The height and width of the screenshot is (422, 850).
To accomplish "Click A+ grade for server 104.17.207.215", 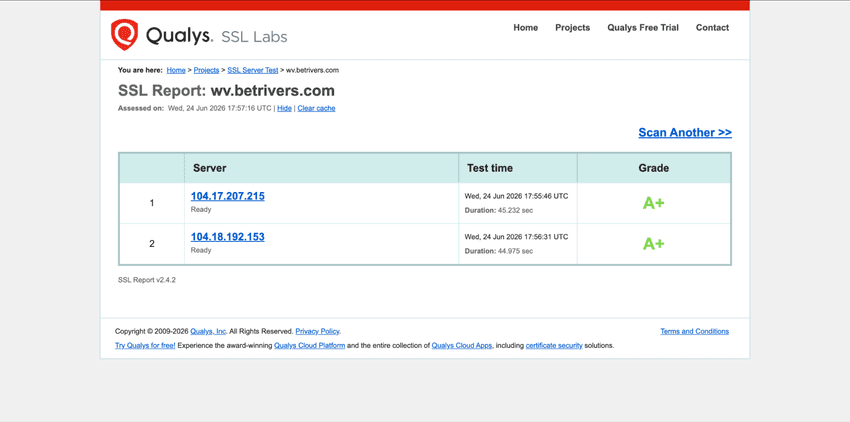I will 653,203.
